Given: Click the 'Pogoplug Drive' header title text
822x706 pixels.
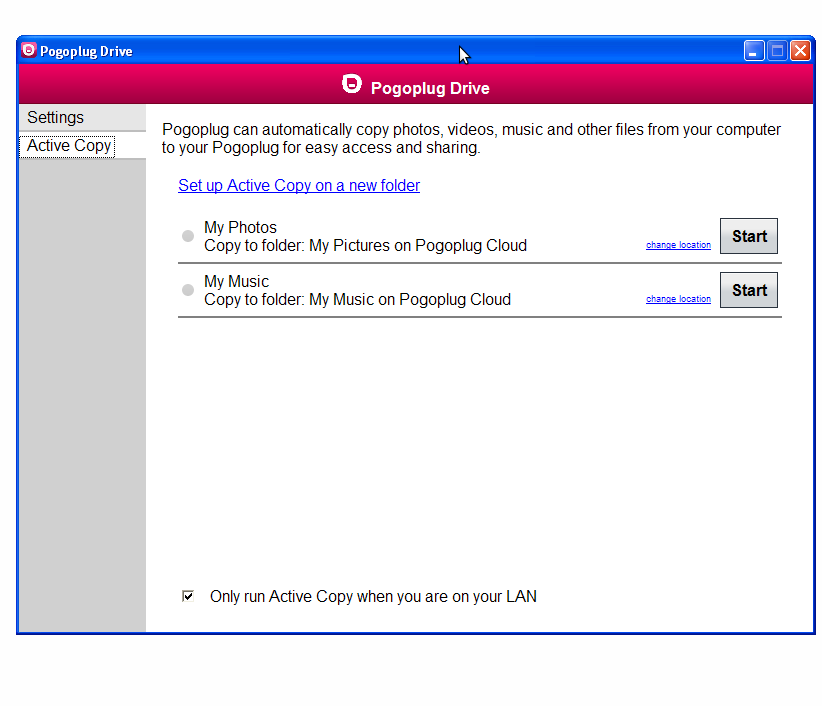Looking at the screenshot, I should pos(430,88).
